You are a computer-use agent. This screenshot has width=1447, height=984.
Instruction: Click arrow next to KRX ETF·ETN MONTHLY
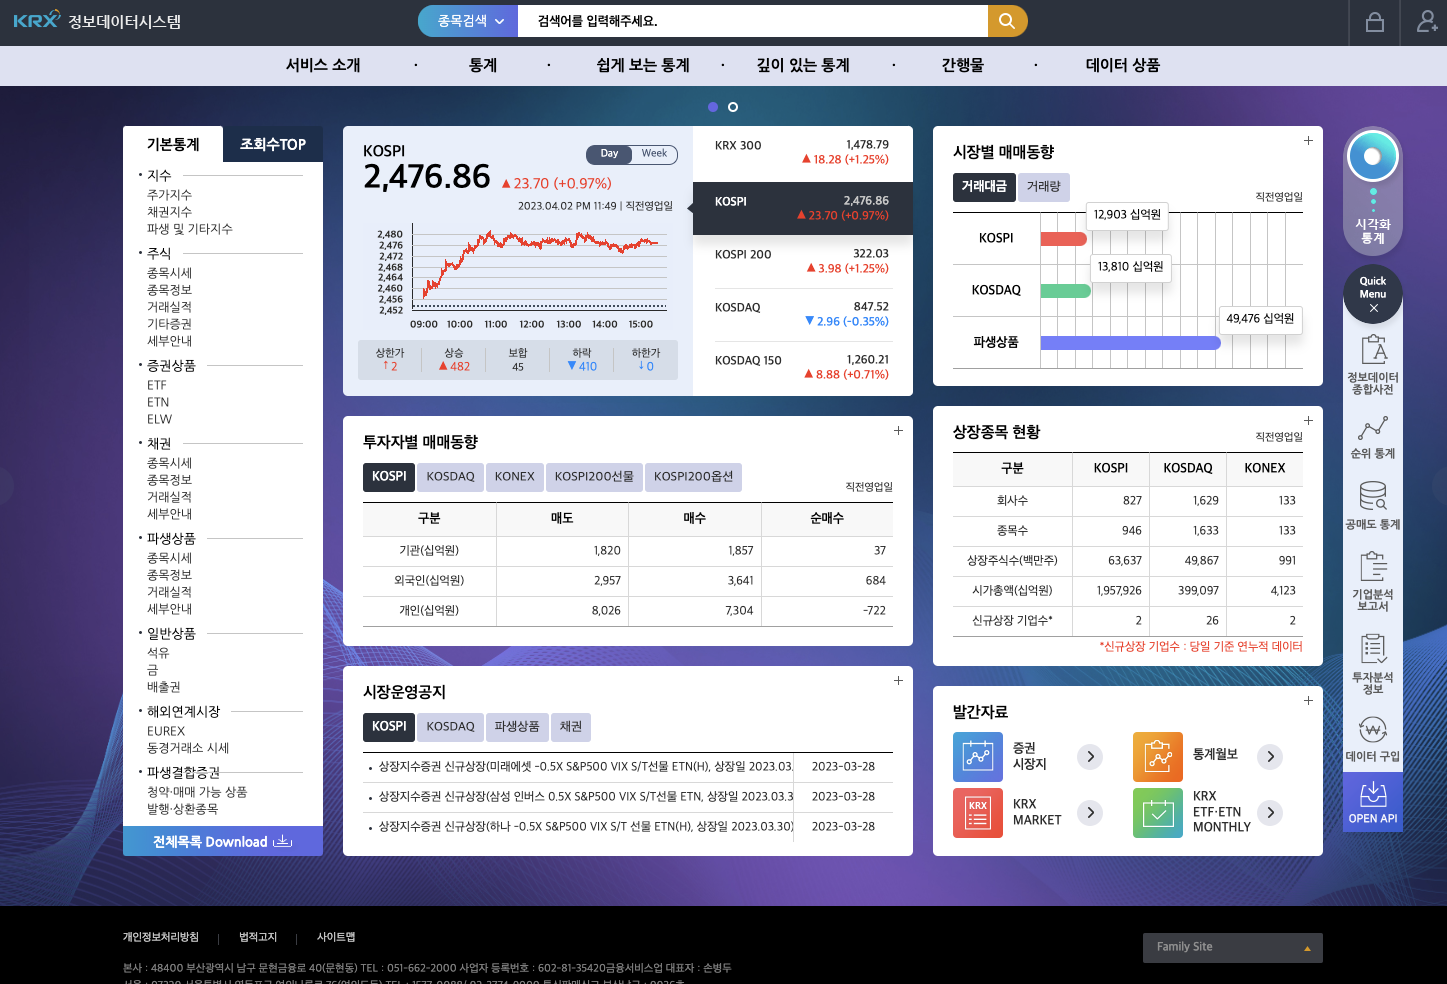pos(1270,813)
